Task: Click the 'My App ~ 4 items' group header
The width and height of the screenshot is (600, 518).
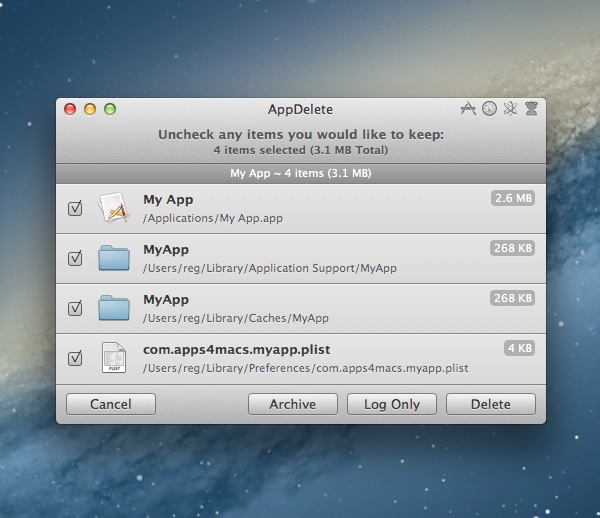Action: click(300, 173)
